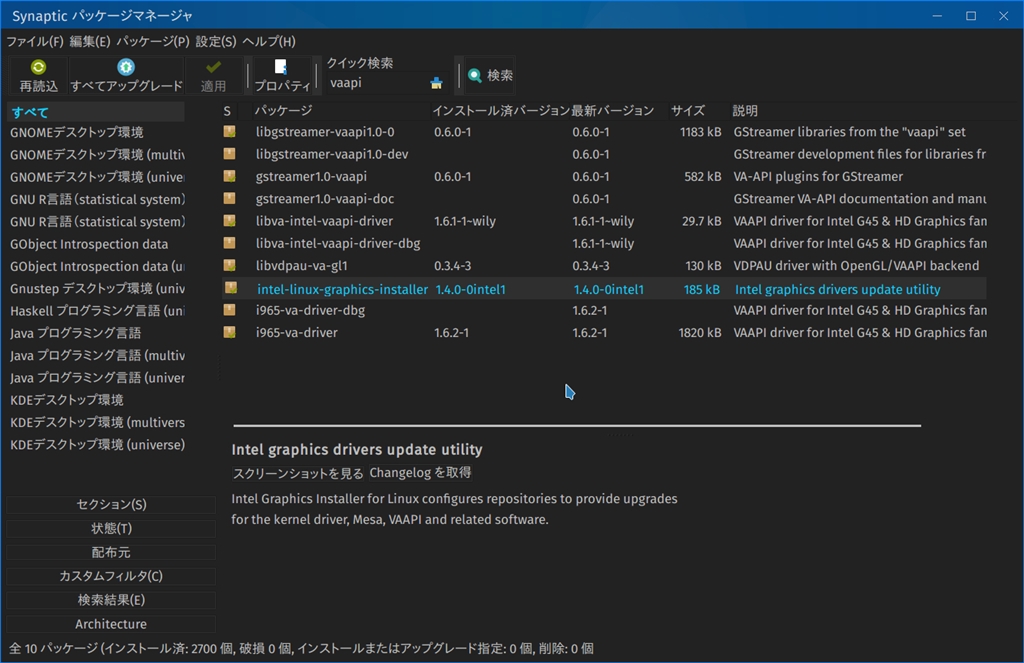The image size is (1024, 663).
Task: Sort by the パッケージ column header
Action: click(283, 110)
